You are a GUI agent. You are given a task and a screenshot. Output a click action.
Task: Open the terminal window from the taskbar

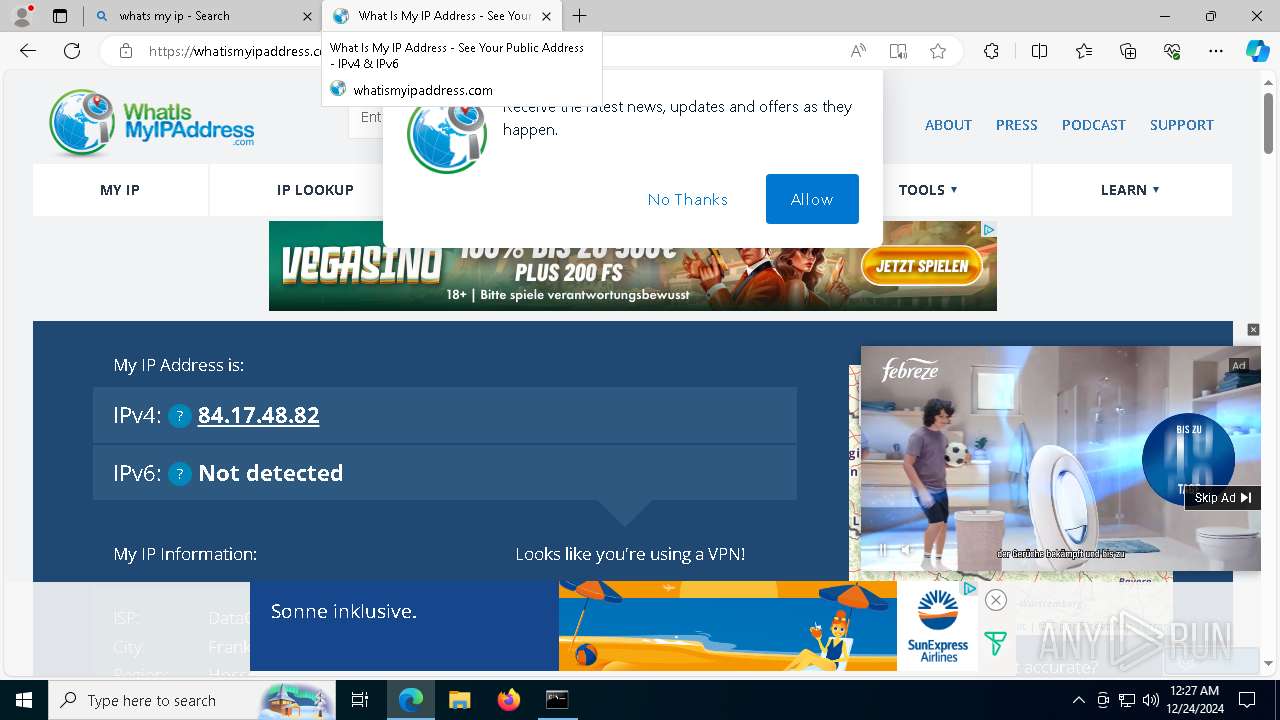557,700
